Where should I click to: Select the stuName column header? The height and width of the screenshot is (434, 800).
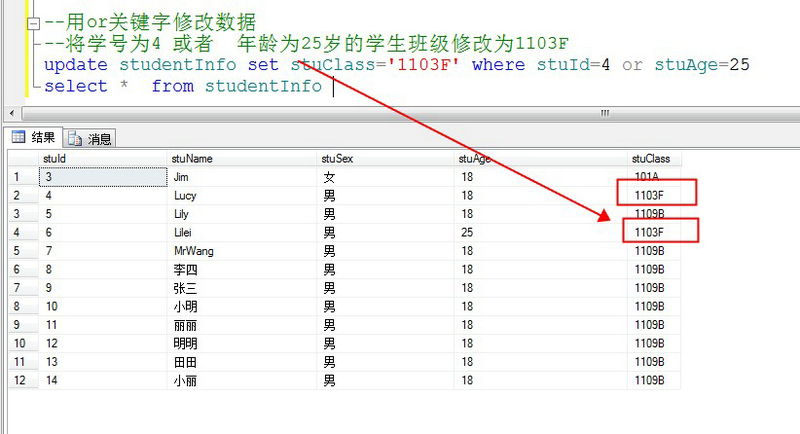(x=242, y=159)
